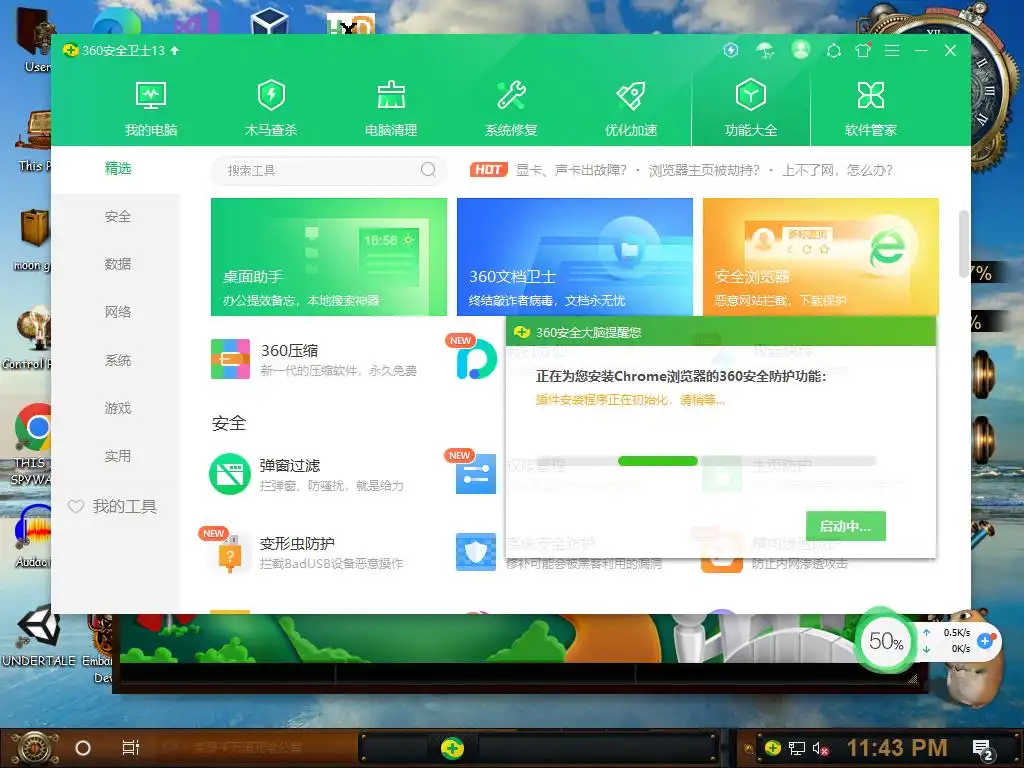
Task: Open the main hamburger menu
Action: (891, 50)
